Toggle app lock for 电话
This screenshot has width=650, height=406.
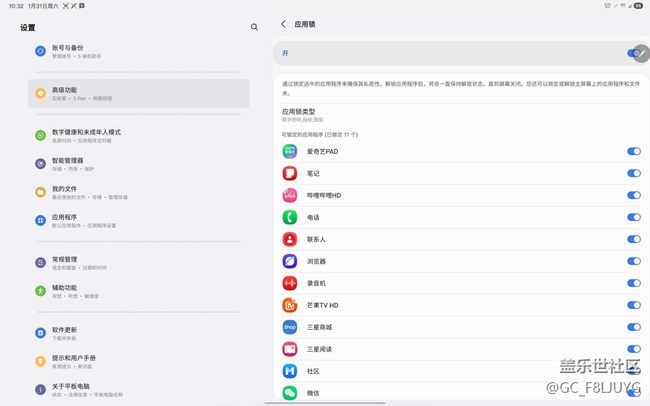click(x=633, y=217)
